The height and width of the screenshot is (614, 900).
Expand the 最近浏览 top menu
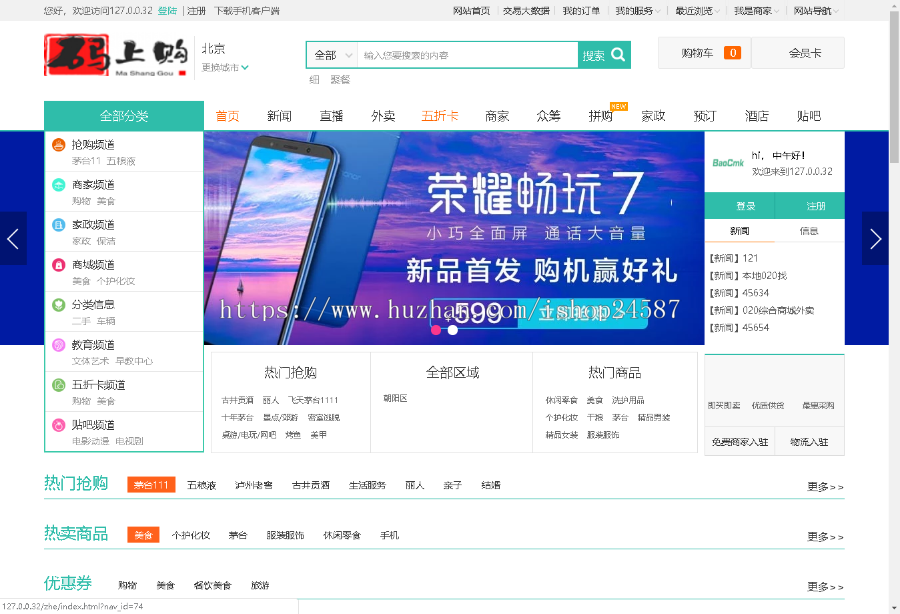coord(697,11)
